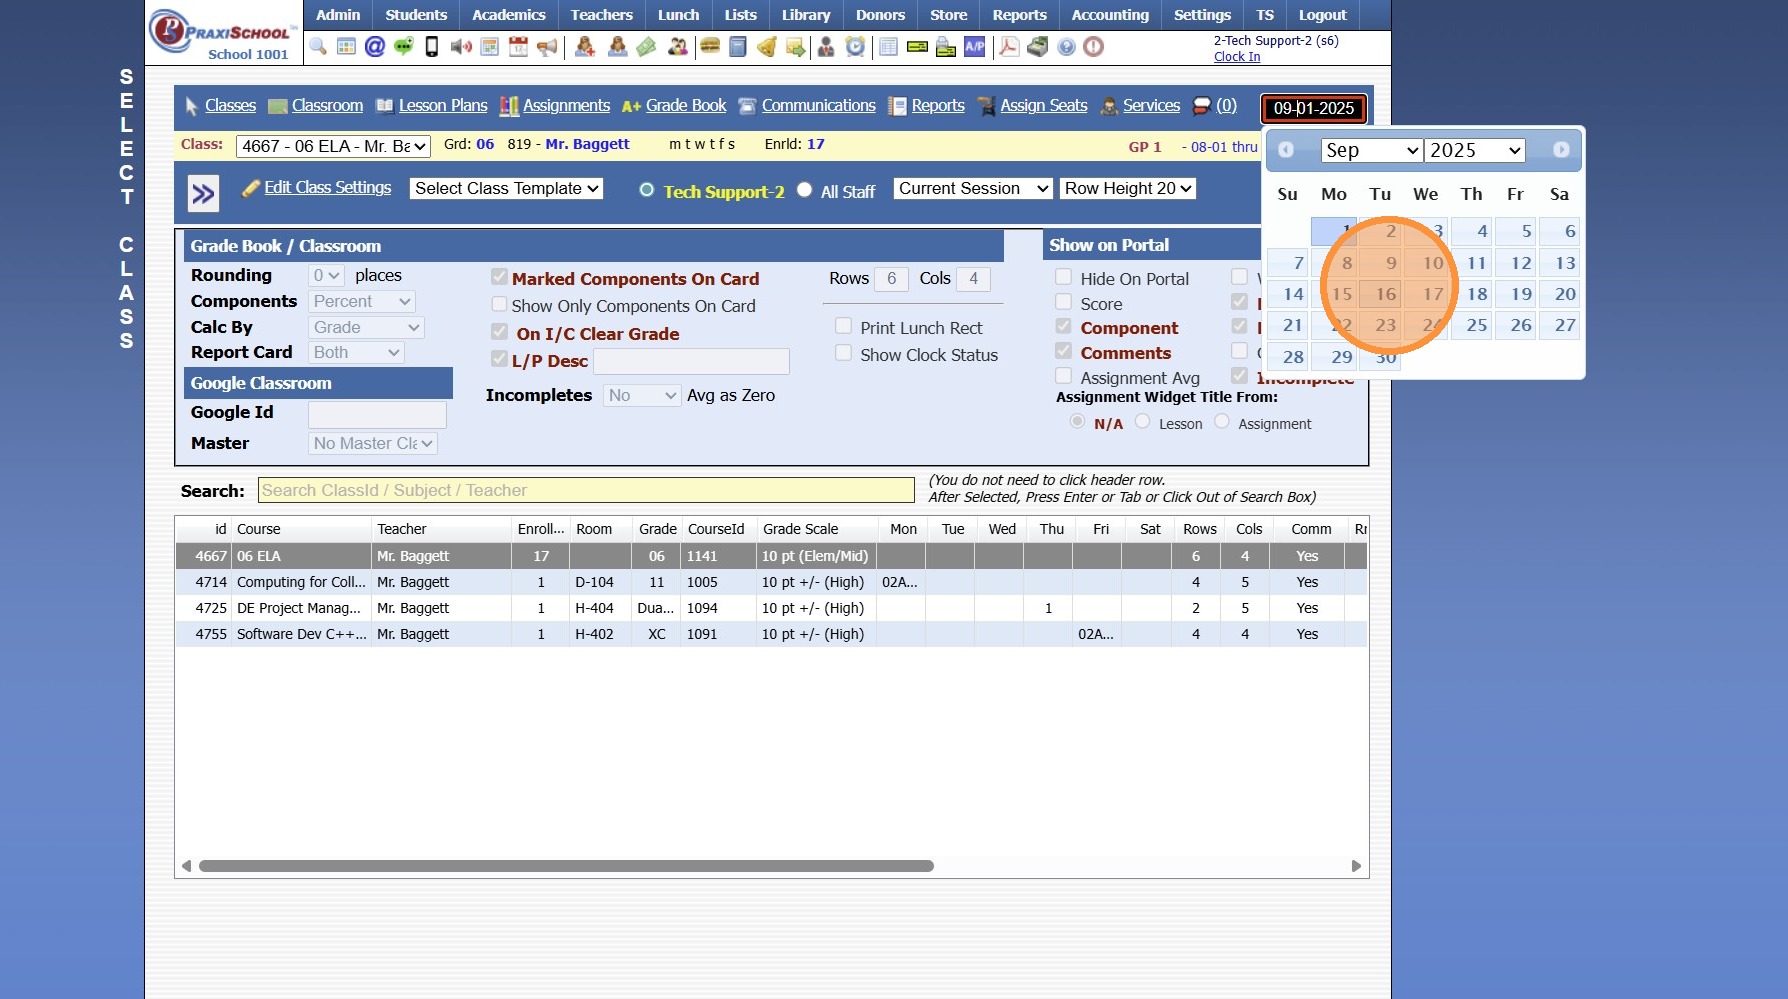Viewport: 1788px width, 999px height.
Task: Click the mobile phone toolbar icon
Action: click(x=432, y=47)
